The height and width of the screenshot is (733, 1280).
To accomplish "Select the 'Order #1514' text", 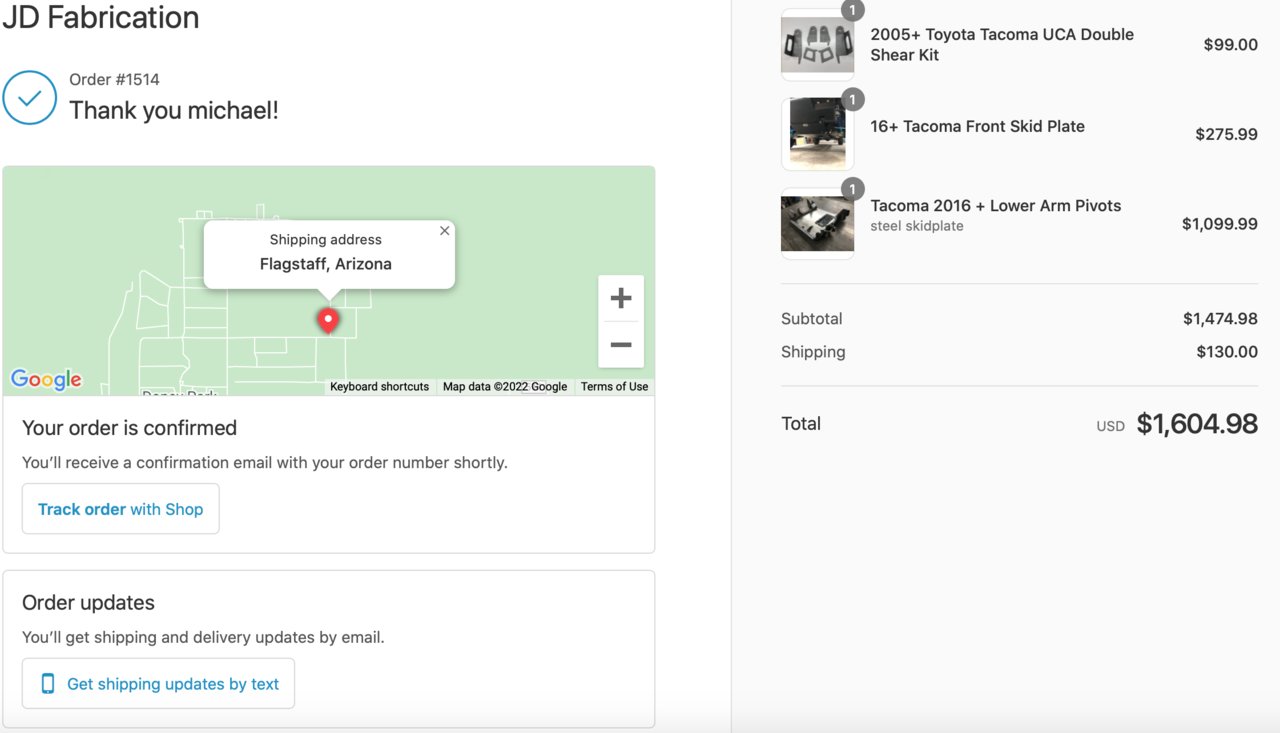I will click(114, 79).
